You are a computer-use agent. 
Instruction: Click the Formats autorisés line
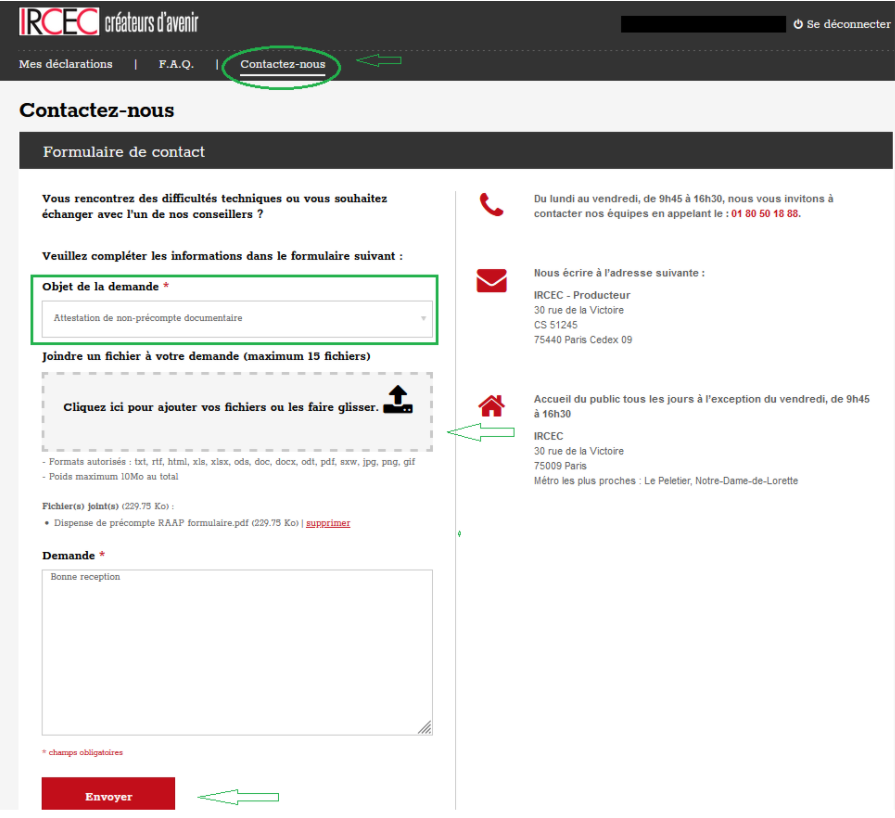tap(229, 462)
